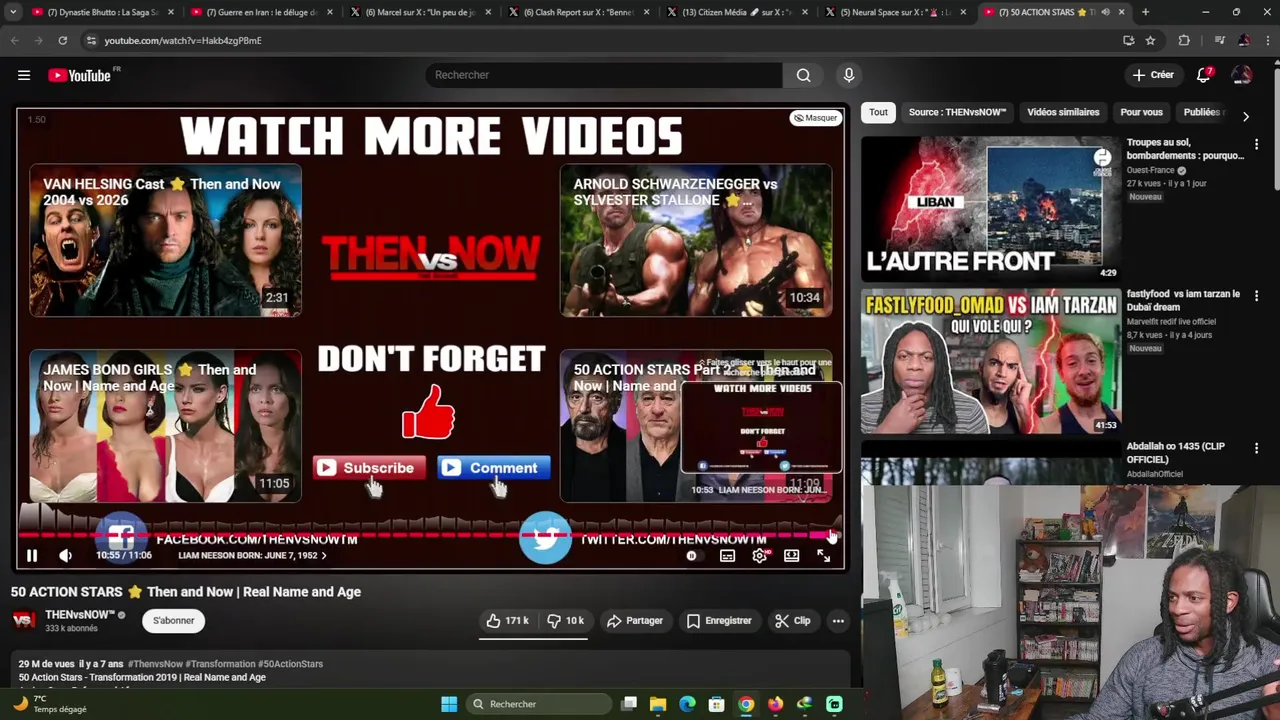Pause the video
The image size is (1280, 720).
[32, 556]
